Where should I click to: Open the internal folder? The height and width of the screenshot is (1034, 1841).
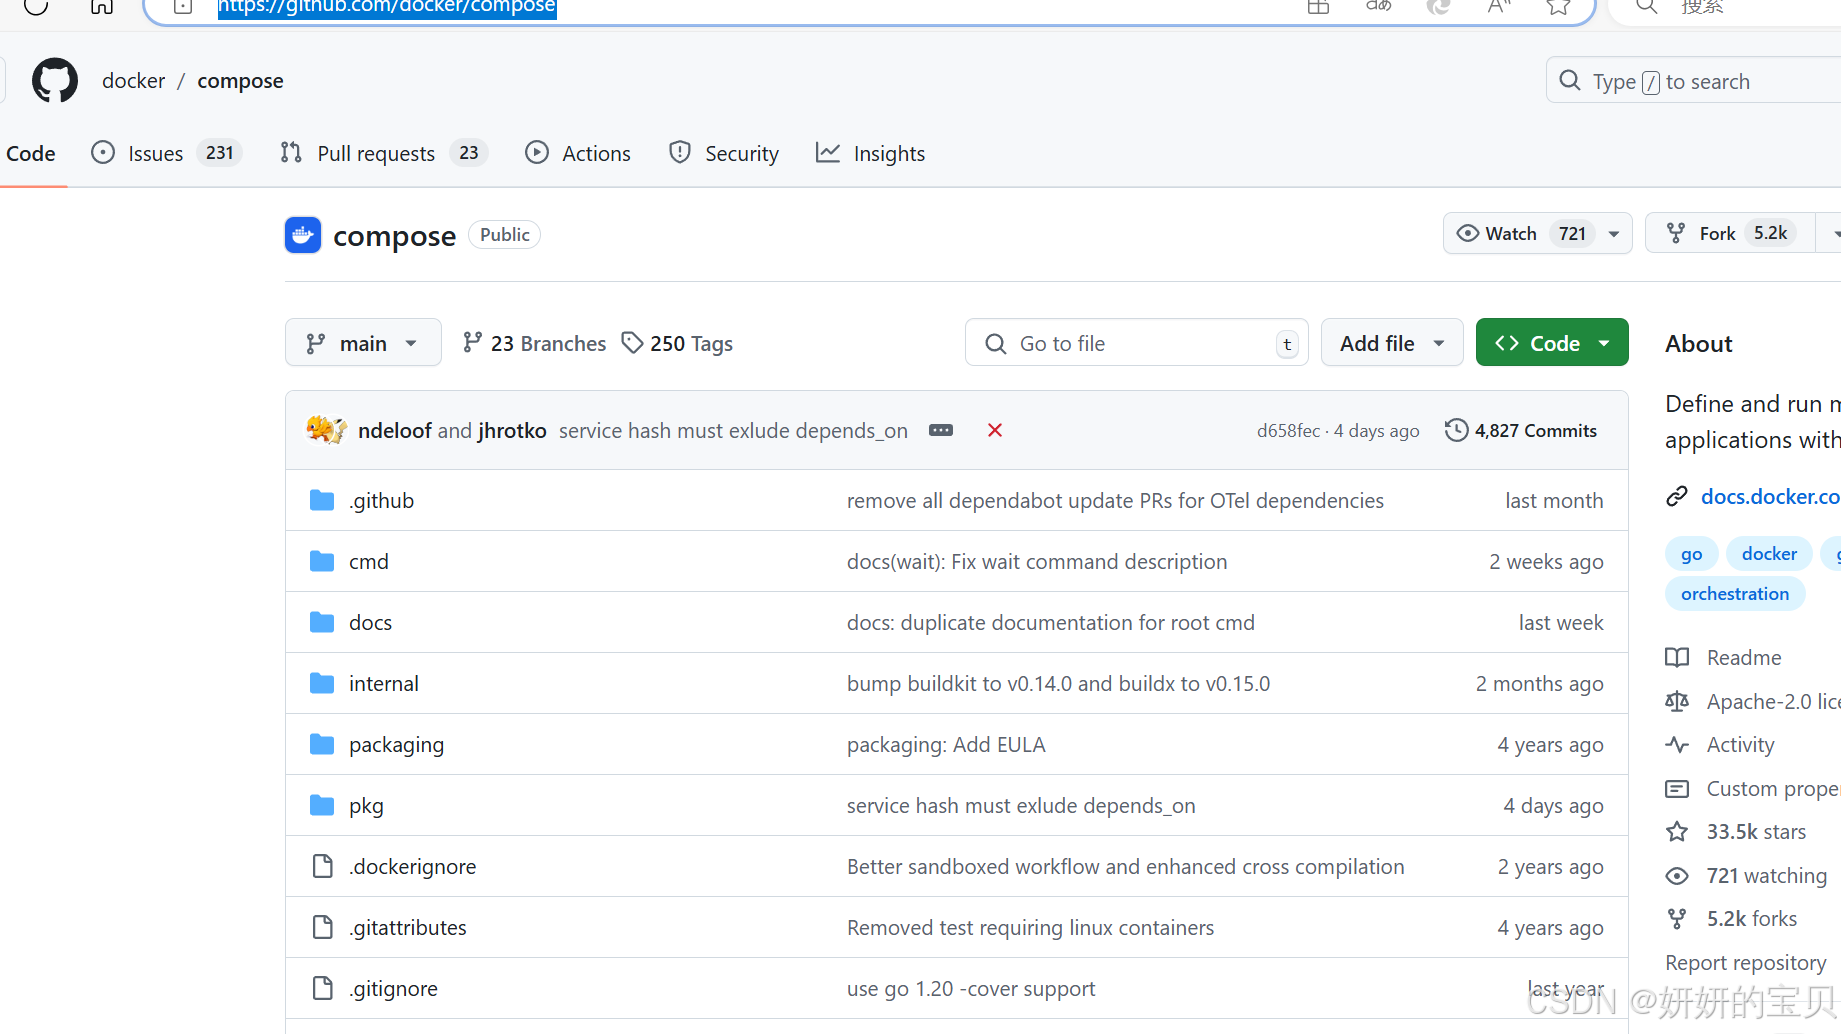pyautogui.click(x=384, y=683)
